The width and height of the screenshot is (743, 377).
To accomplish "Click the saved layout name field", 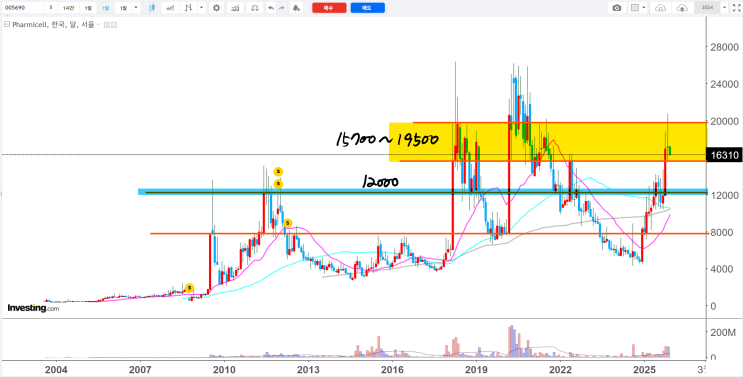I will (x=707, y=8).
